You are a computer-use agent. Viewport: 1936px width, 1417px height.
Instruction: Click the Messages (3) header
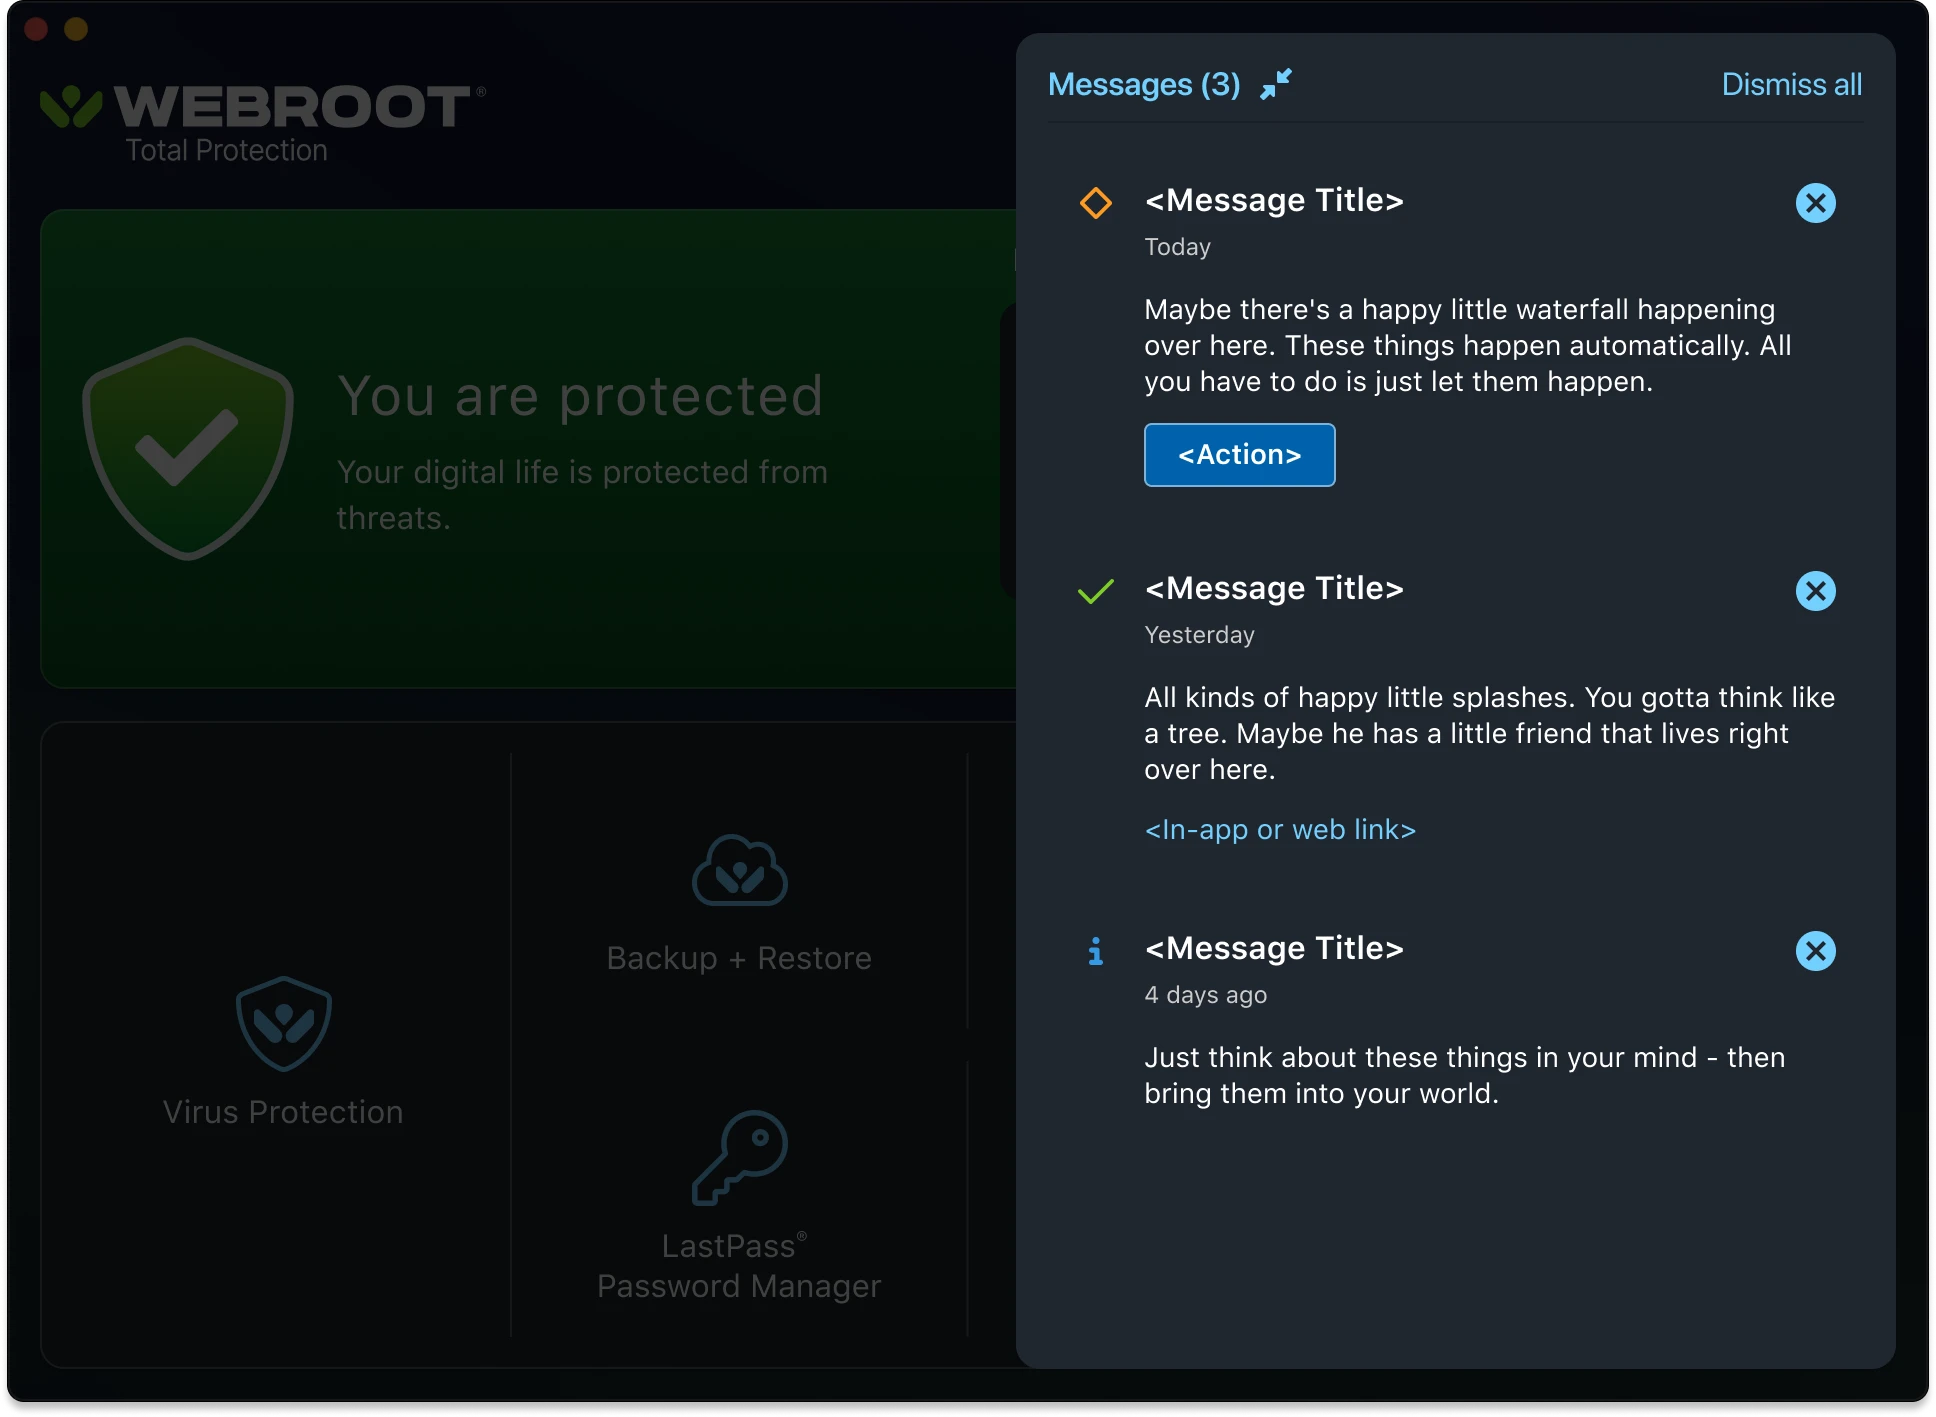tap(1144, 84)
